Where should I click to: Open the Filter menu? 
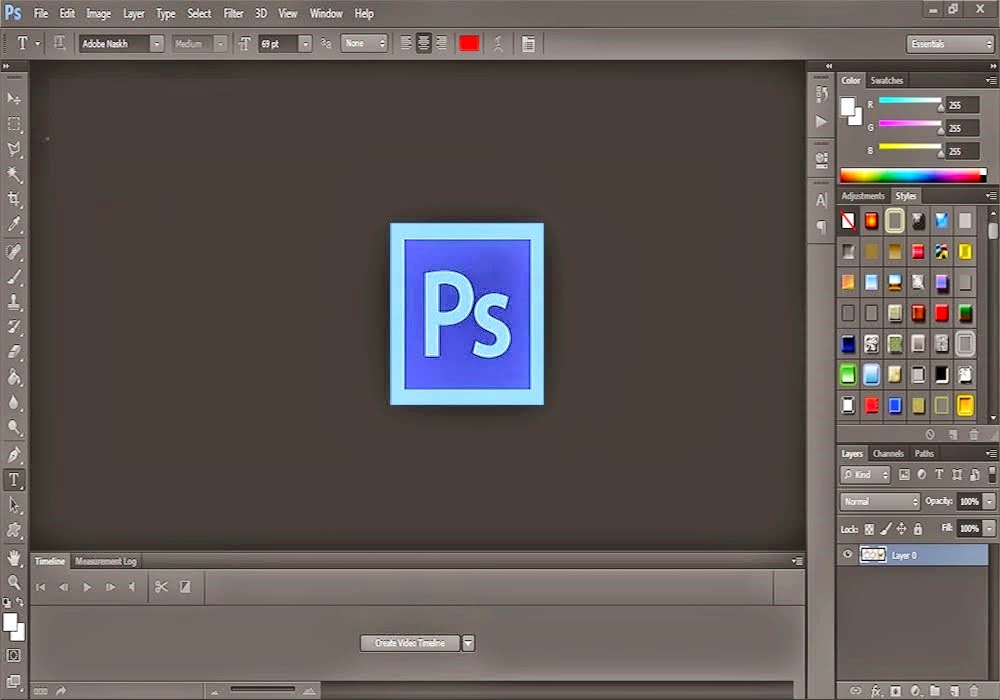click(233, 13)
